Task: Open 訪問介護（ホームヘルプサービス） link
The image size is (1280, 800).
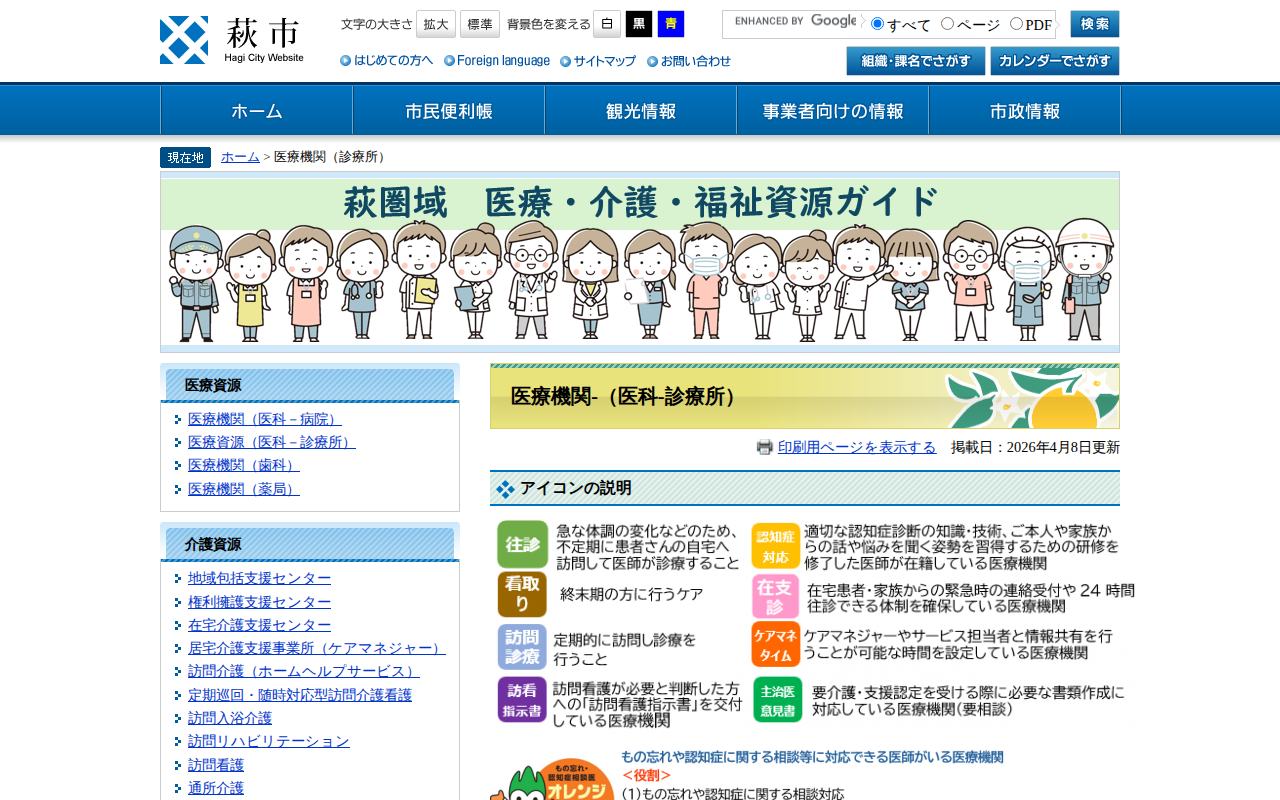Action: pyautogui.click(x=304, y=671)
